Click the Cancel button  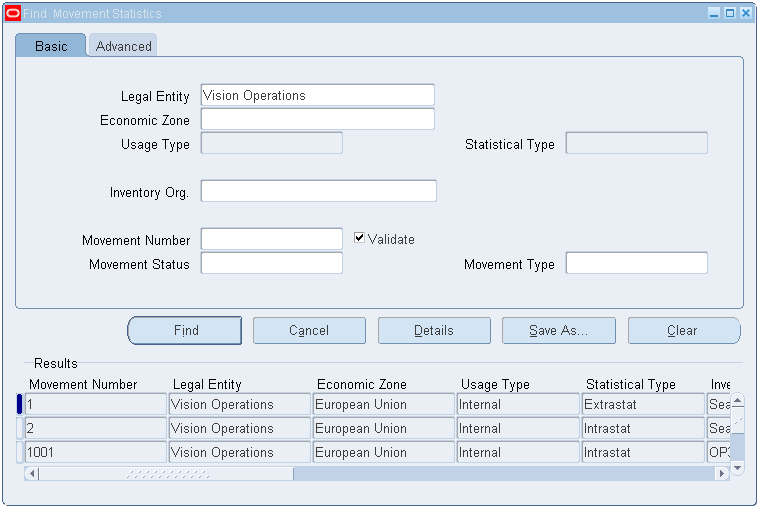click(x=309, y=331)
